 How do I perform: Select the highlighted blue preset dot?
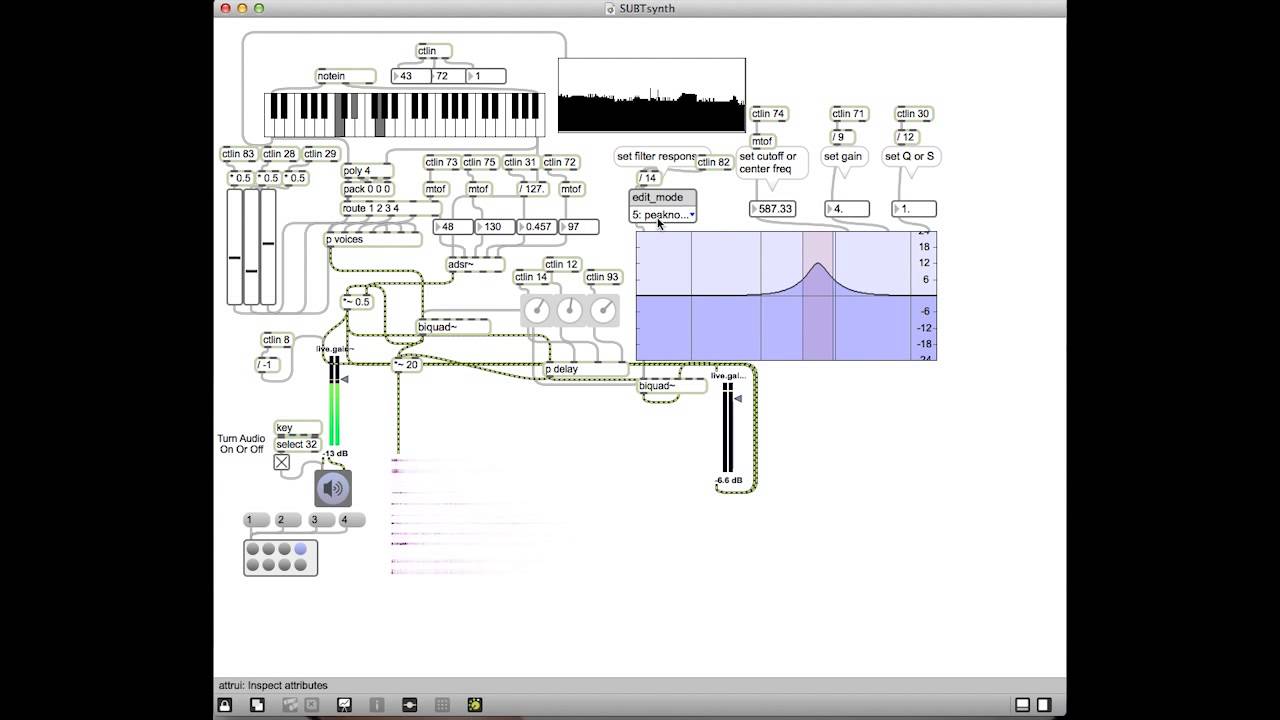click(x=300, y=549)
